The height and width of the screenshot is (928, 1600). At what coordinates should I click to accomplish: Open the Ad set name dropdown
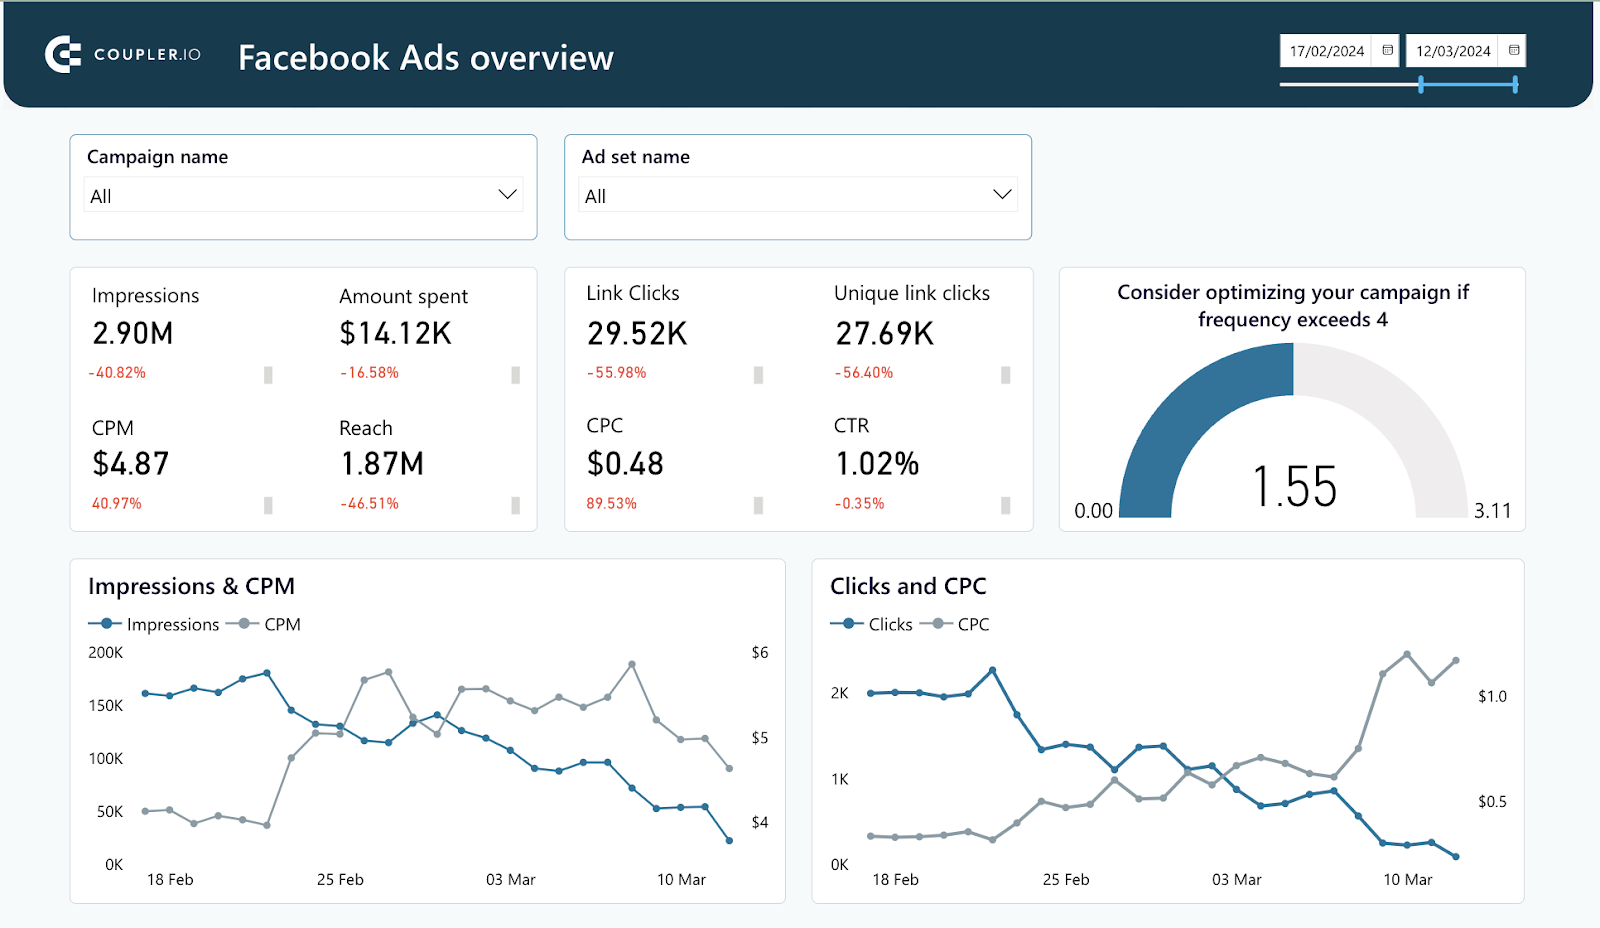tap(797, 194)
